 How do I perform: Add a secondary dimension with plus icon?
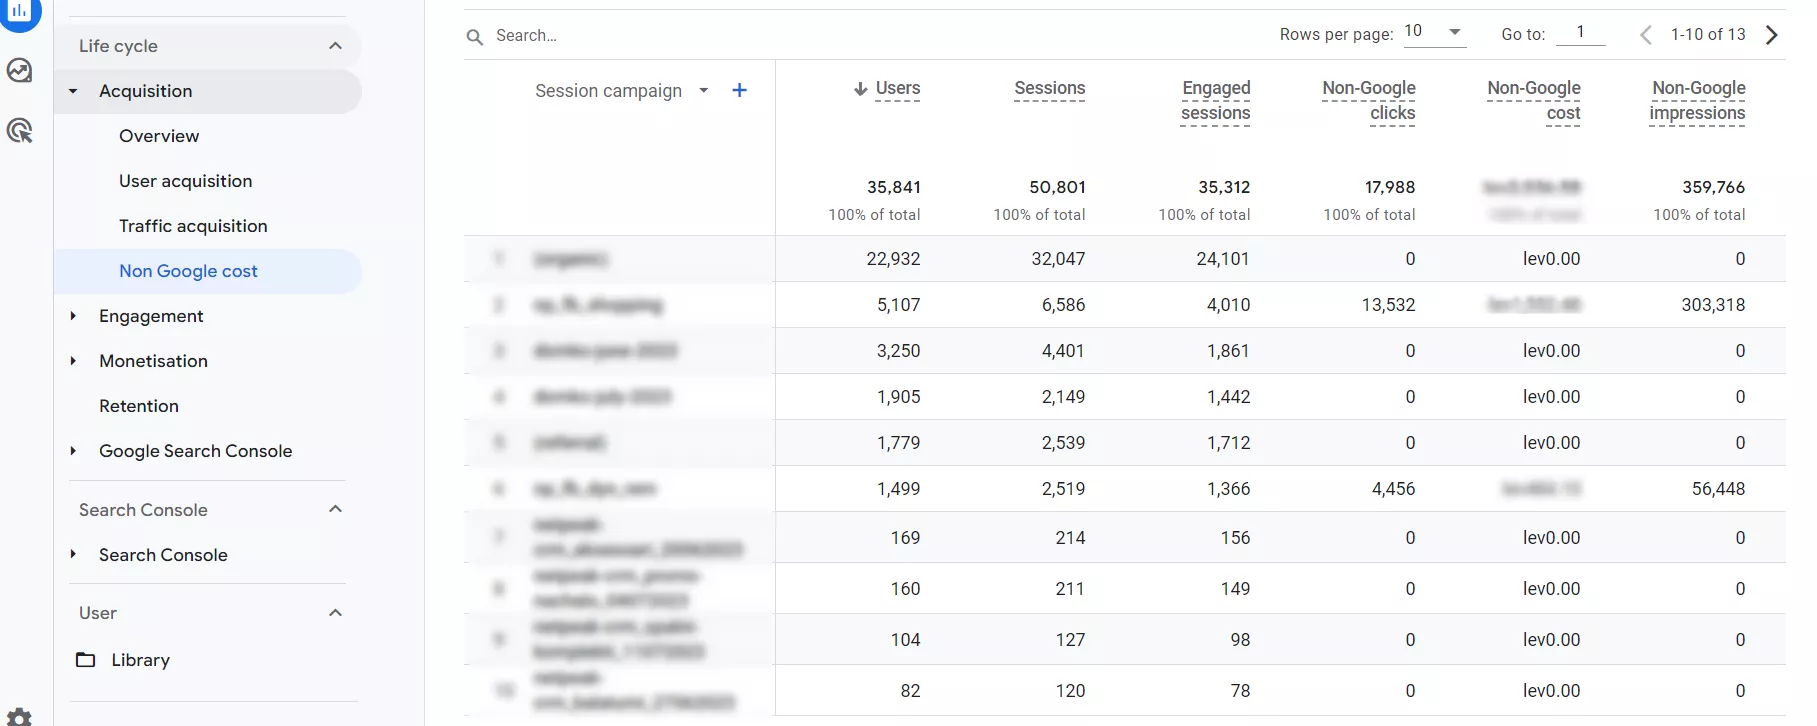(739, 90)
